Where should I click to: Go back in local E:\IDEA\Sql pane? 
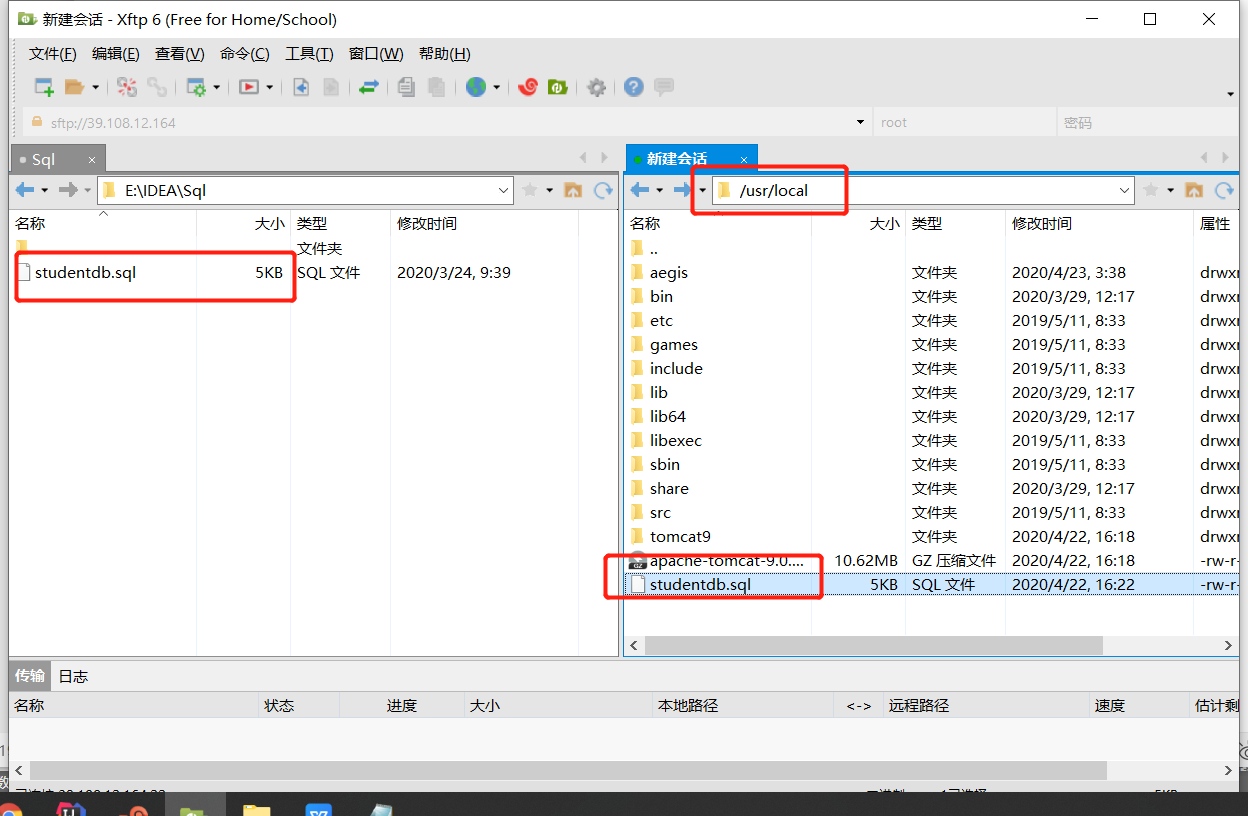pos(25,190)
